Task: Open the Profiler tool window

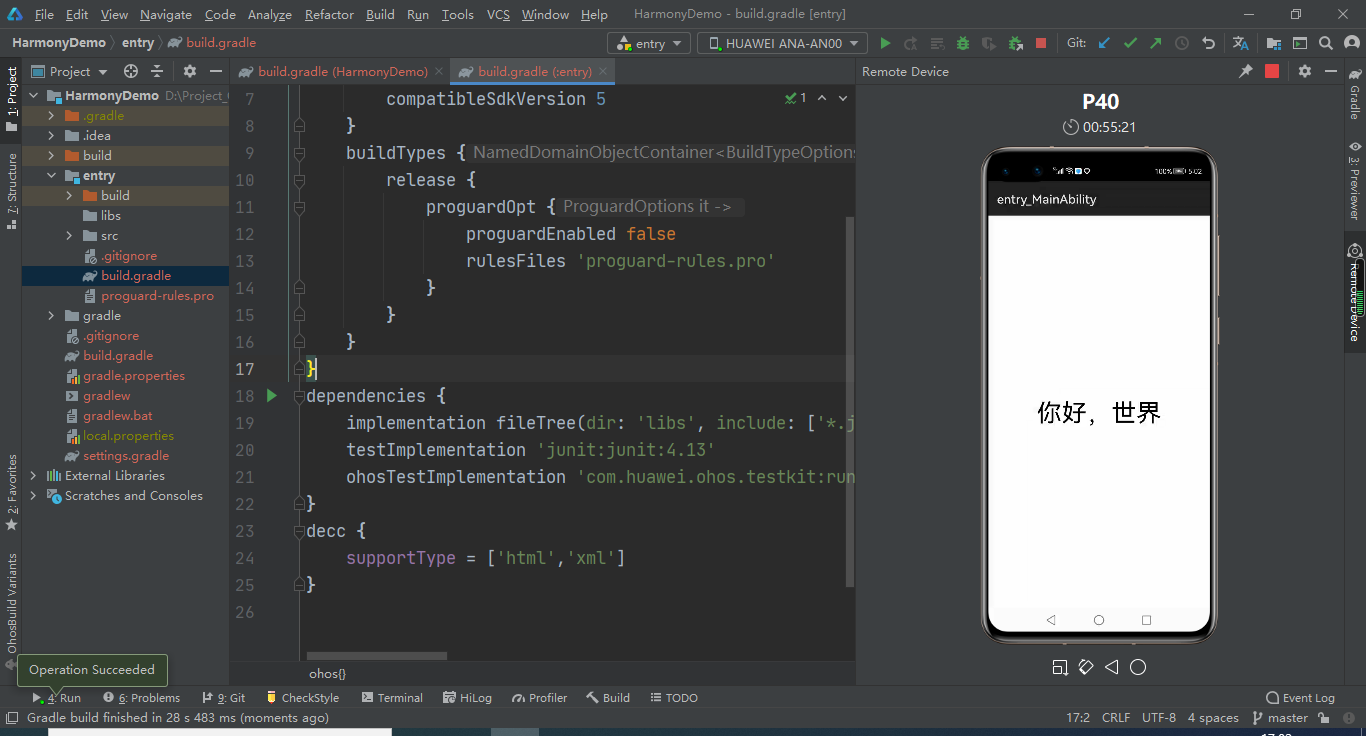Action: click(x=539, y=698)
